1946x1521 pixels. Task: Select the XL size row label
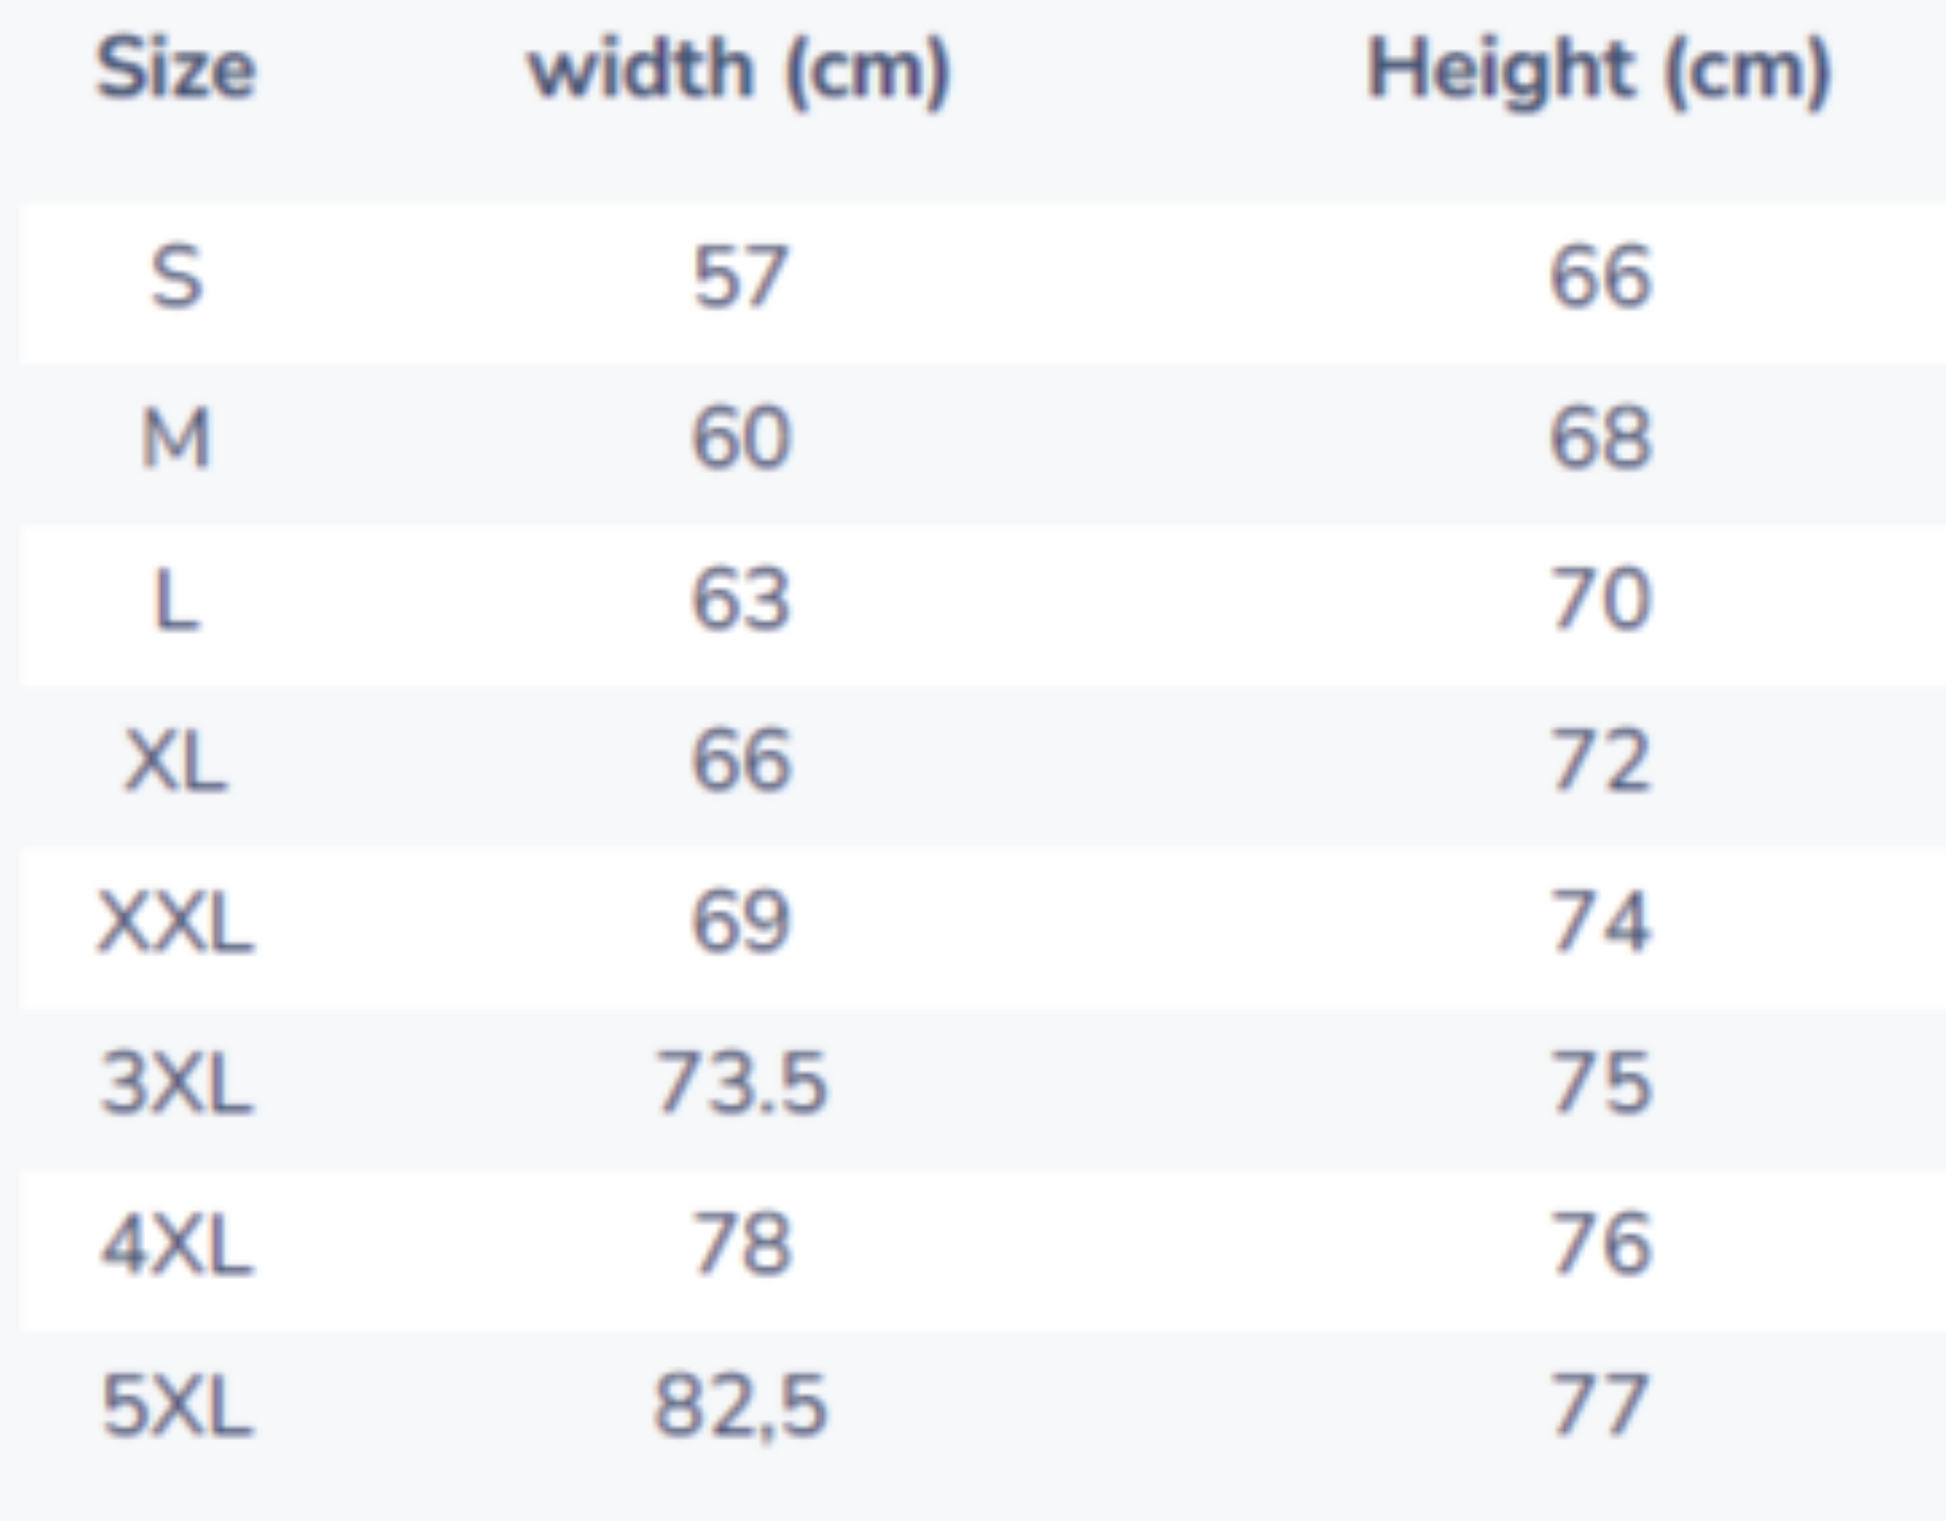tap(176, 762)
